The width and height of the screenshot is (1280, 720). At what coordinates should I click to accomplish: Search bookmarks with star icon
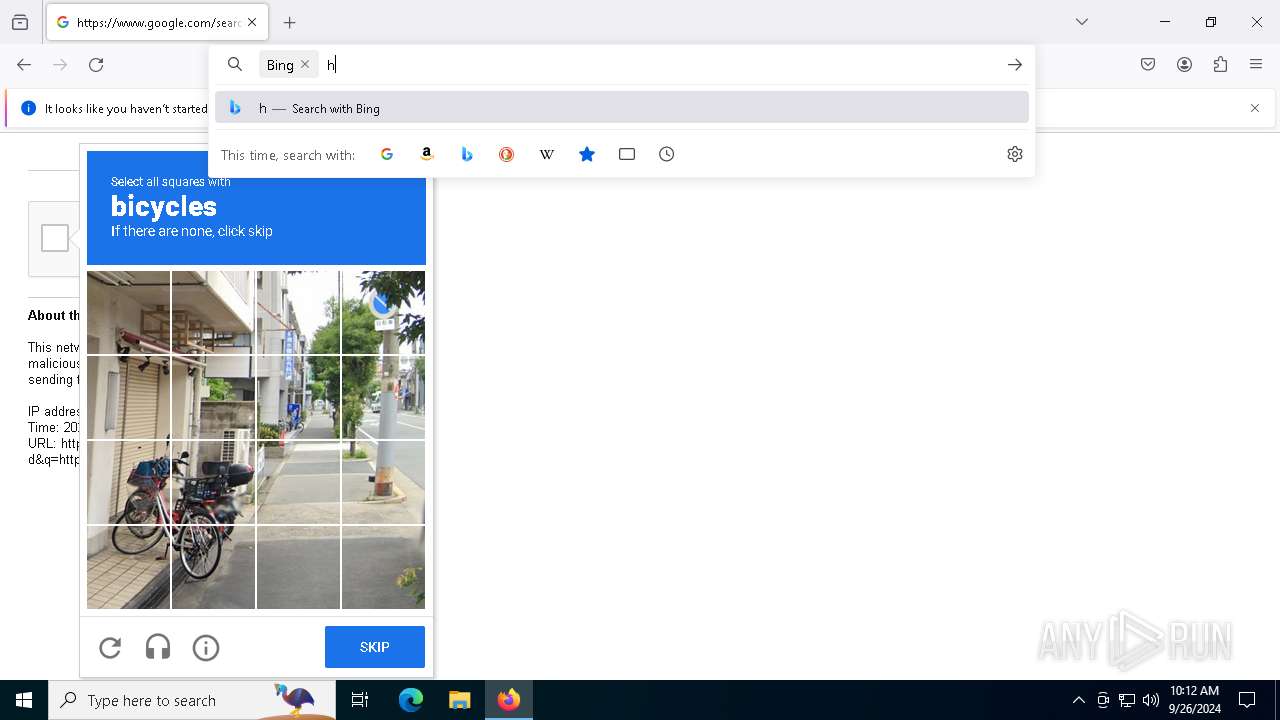[587, 154]
